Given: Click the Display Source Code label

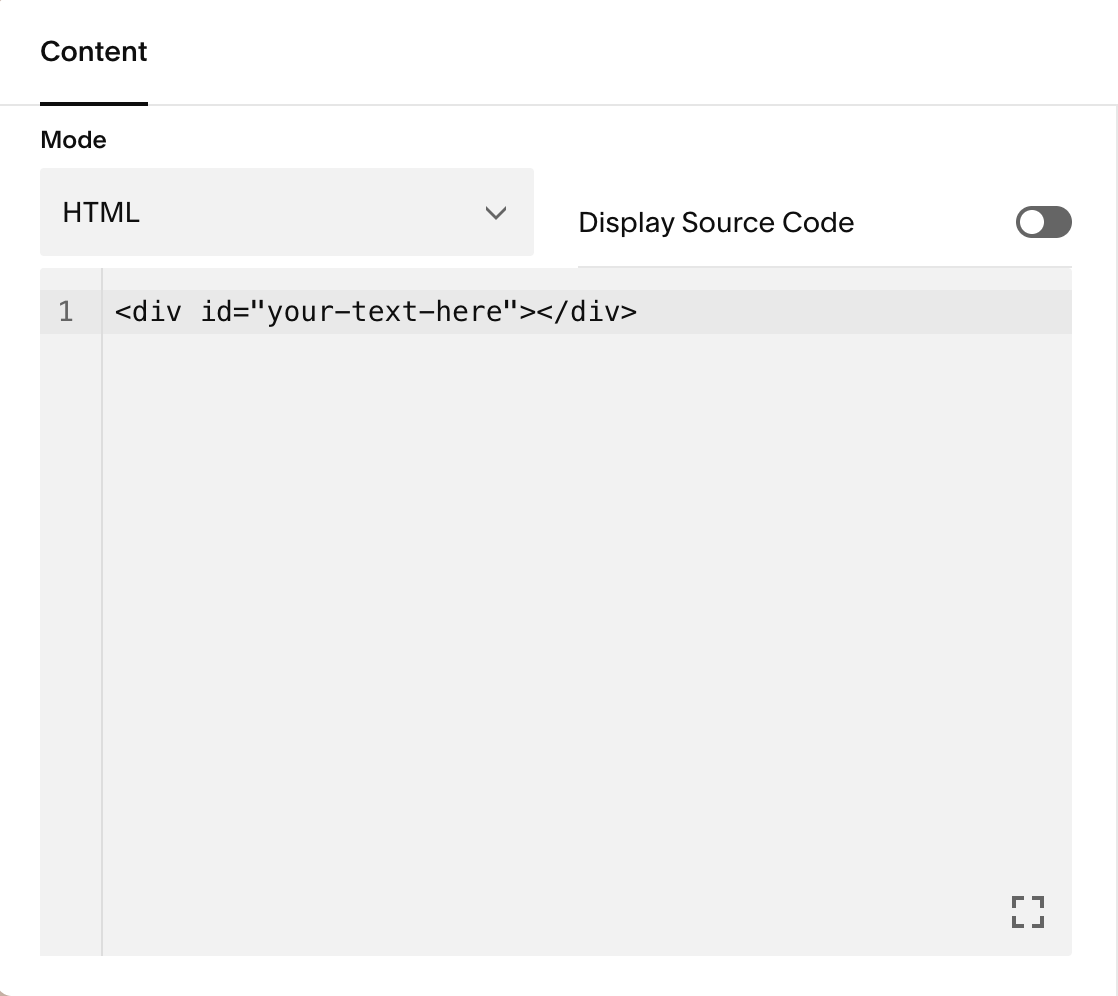Looking at the screenshot, I should coord(716,222).
